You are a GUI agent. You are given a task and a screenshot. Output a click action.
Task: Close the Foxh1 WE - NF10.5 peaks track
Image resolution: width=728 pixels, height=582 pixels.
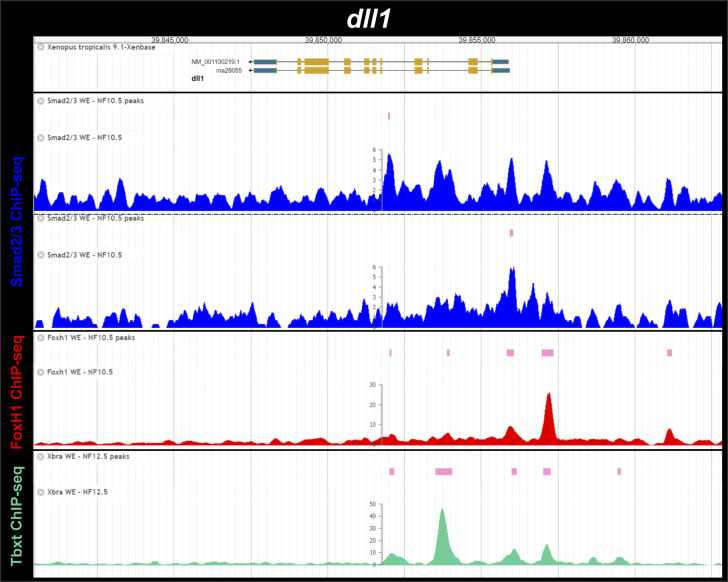point(41,338)
